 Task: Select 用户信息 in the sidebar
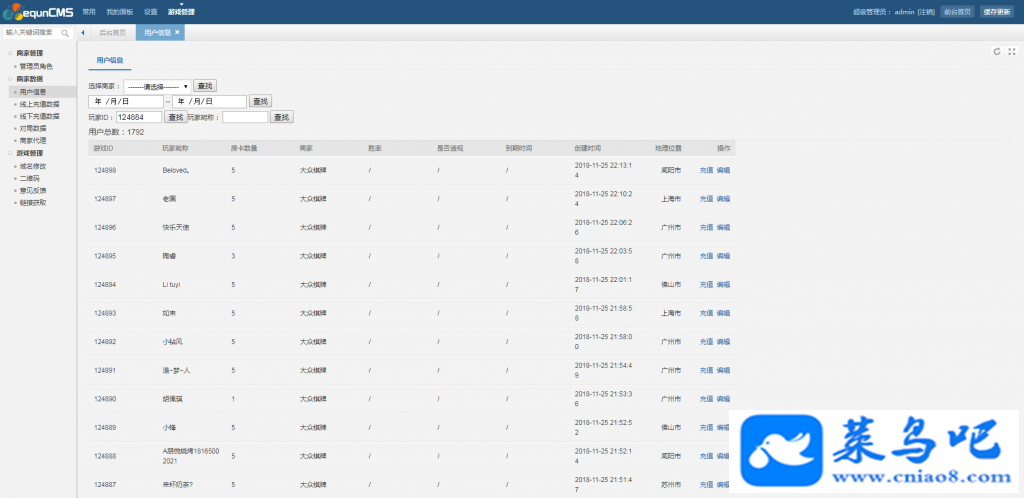point(33,92)
